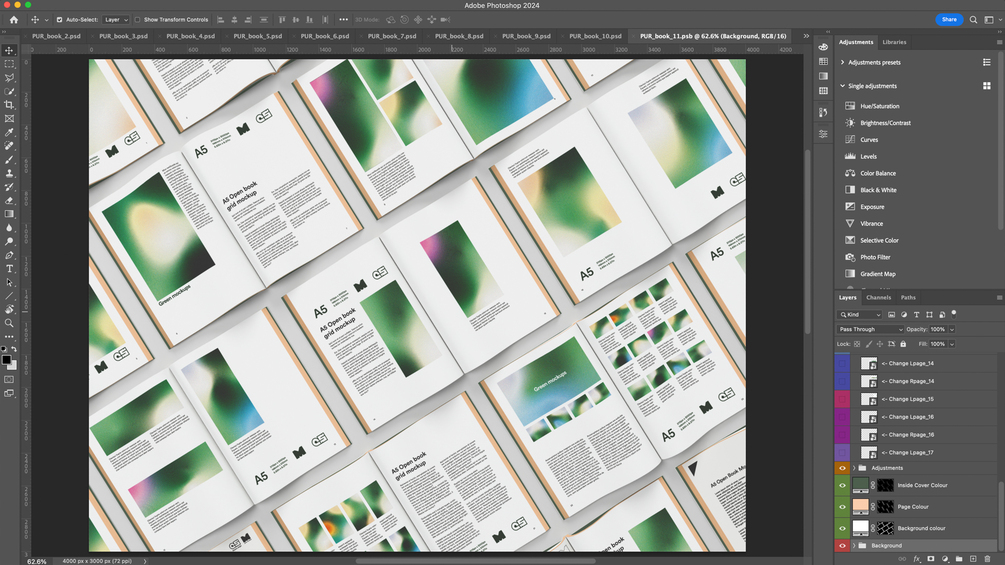Click the Page Colour layer colour thumbnail
Viewport: 1005px width, 565px height.
860,506
